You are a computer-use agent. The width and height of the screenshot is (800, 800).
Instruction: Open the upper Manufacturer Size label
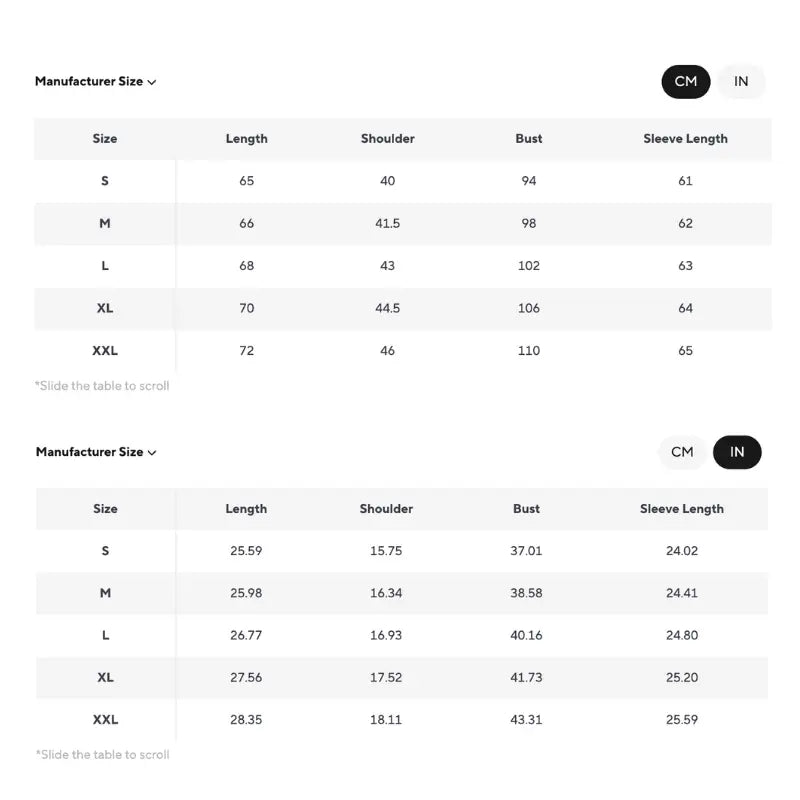click(x=89, y=81)
